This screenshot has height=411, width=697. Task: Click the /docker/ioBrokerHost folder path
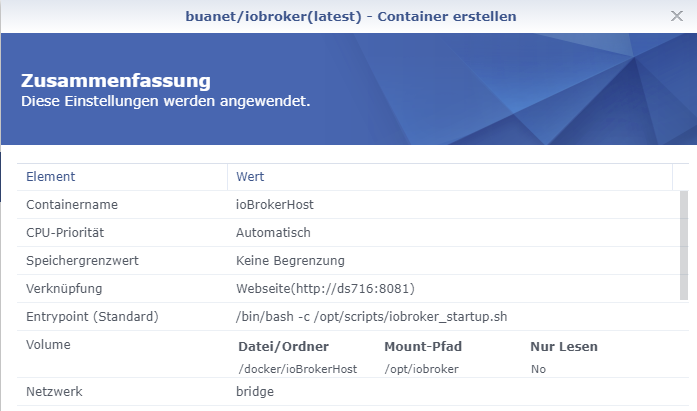click(298, 369)
